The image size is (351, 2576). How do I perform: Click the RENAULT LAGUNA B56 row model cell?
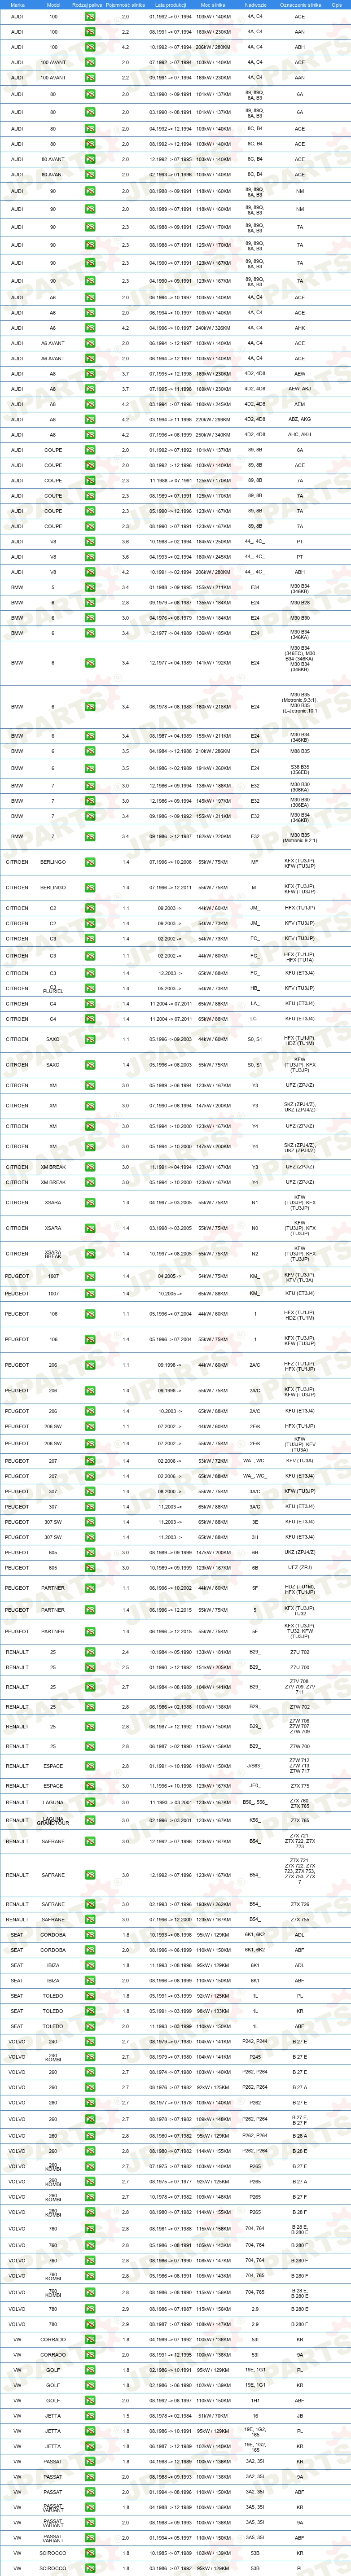[x=53, y=1802]
